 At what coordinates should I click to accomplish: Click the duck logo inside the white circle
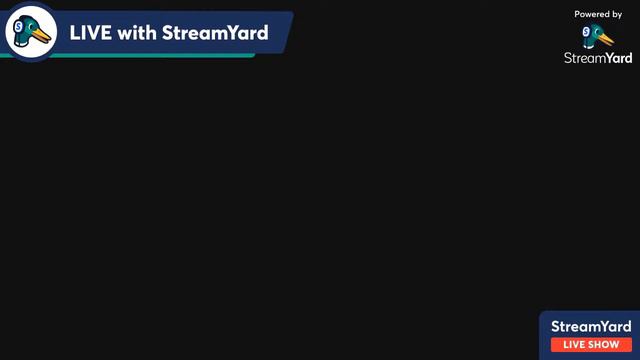[31, 31]
